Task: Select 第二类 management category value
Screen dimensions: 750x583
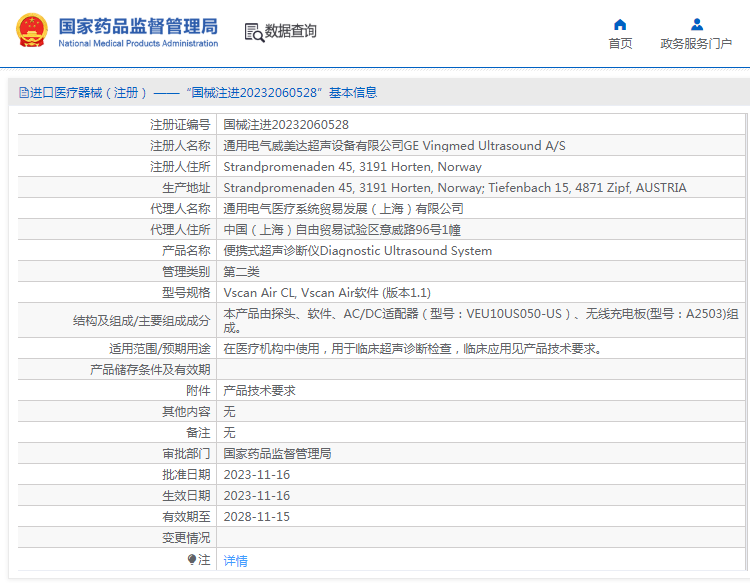Action: pos(242,272)
